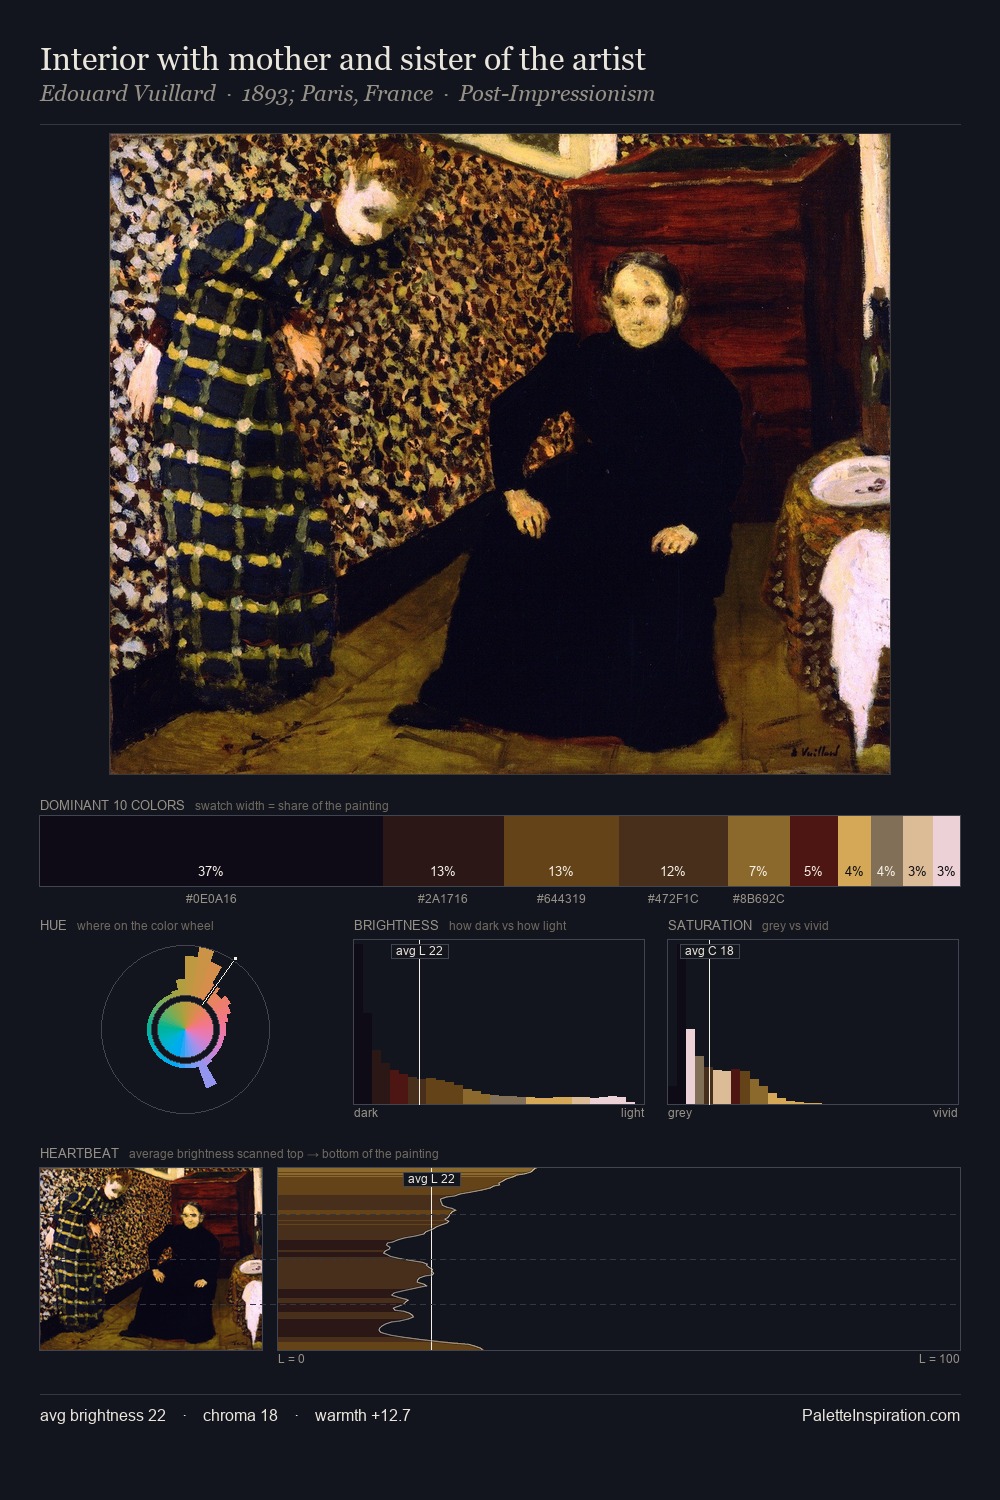Click hex code #8B692C
This screenshot has height=1500, width=1000.
click(x=759, y=899)
